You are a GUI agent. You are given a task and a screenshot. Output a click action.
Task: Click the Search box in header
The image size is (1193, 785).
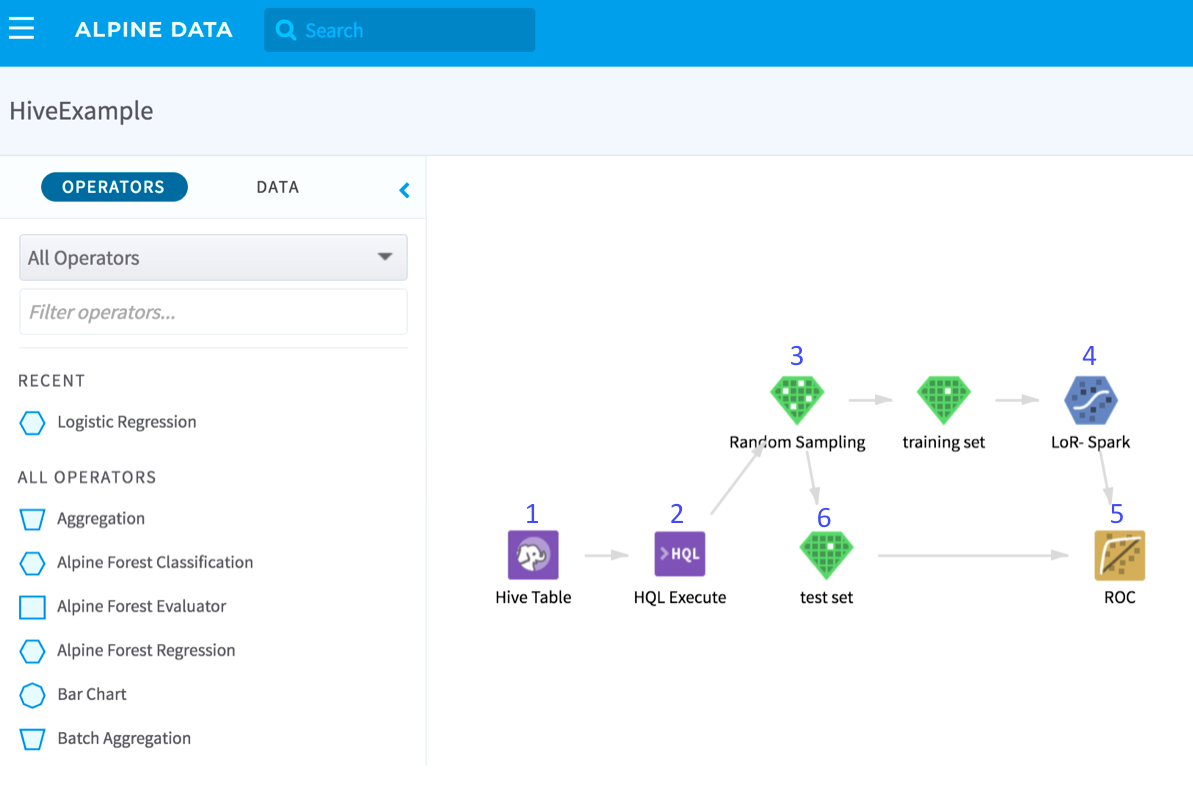[400, 30]
